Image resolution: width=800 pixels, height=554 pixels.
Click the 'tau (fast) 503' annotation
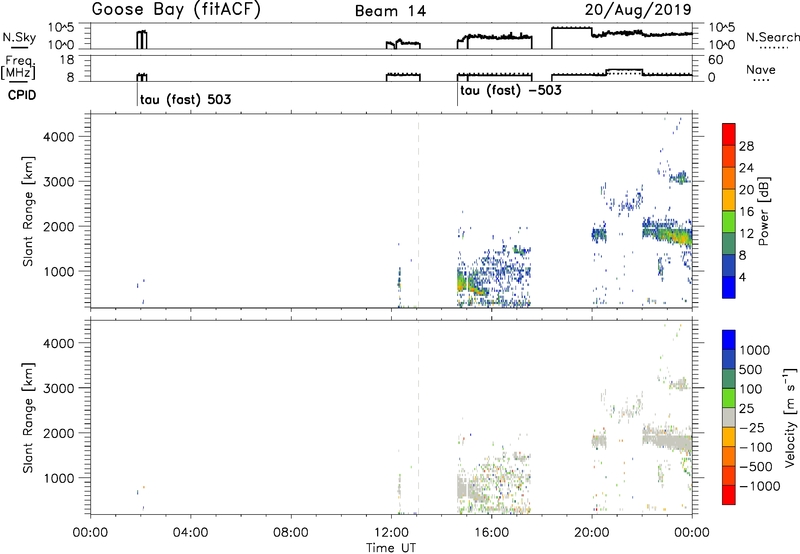click(x=185, y=99)
